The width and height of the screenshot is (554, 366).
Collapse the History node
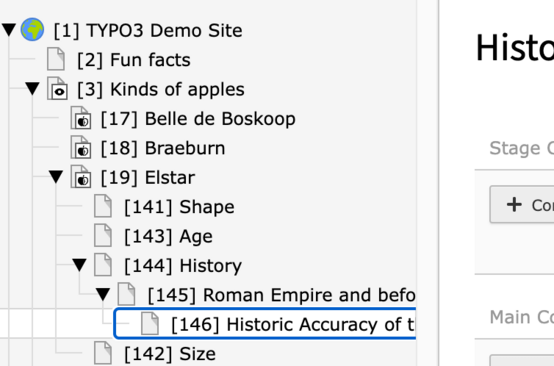pyautogui.click(x=79, y=265)
